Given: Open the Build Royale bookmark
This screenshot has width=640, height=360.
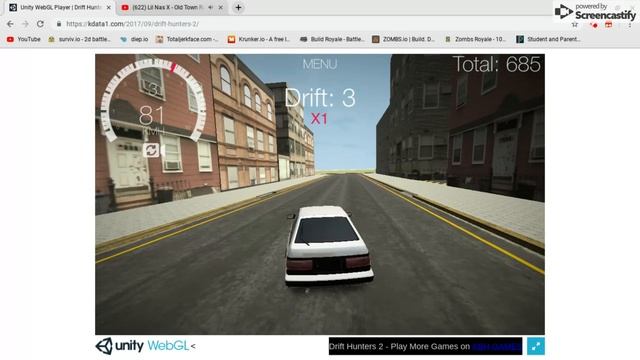Looking at the screenshot, I should [x=332, y=39].
